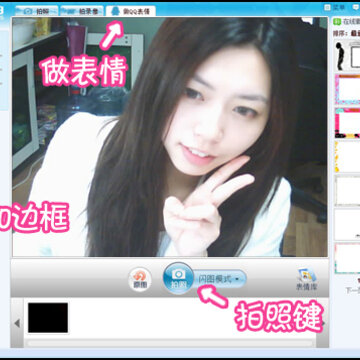Viewport: 360px width, 360px height.
Task: Click the speech bubble icon beside 菜单
Action: (356, 7)
